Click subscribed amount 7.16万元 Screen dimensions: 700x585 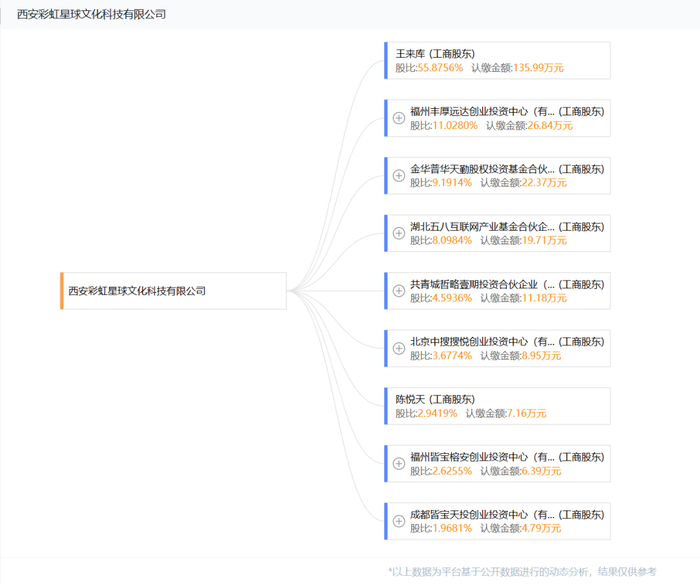(x=526, y=413)
